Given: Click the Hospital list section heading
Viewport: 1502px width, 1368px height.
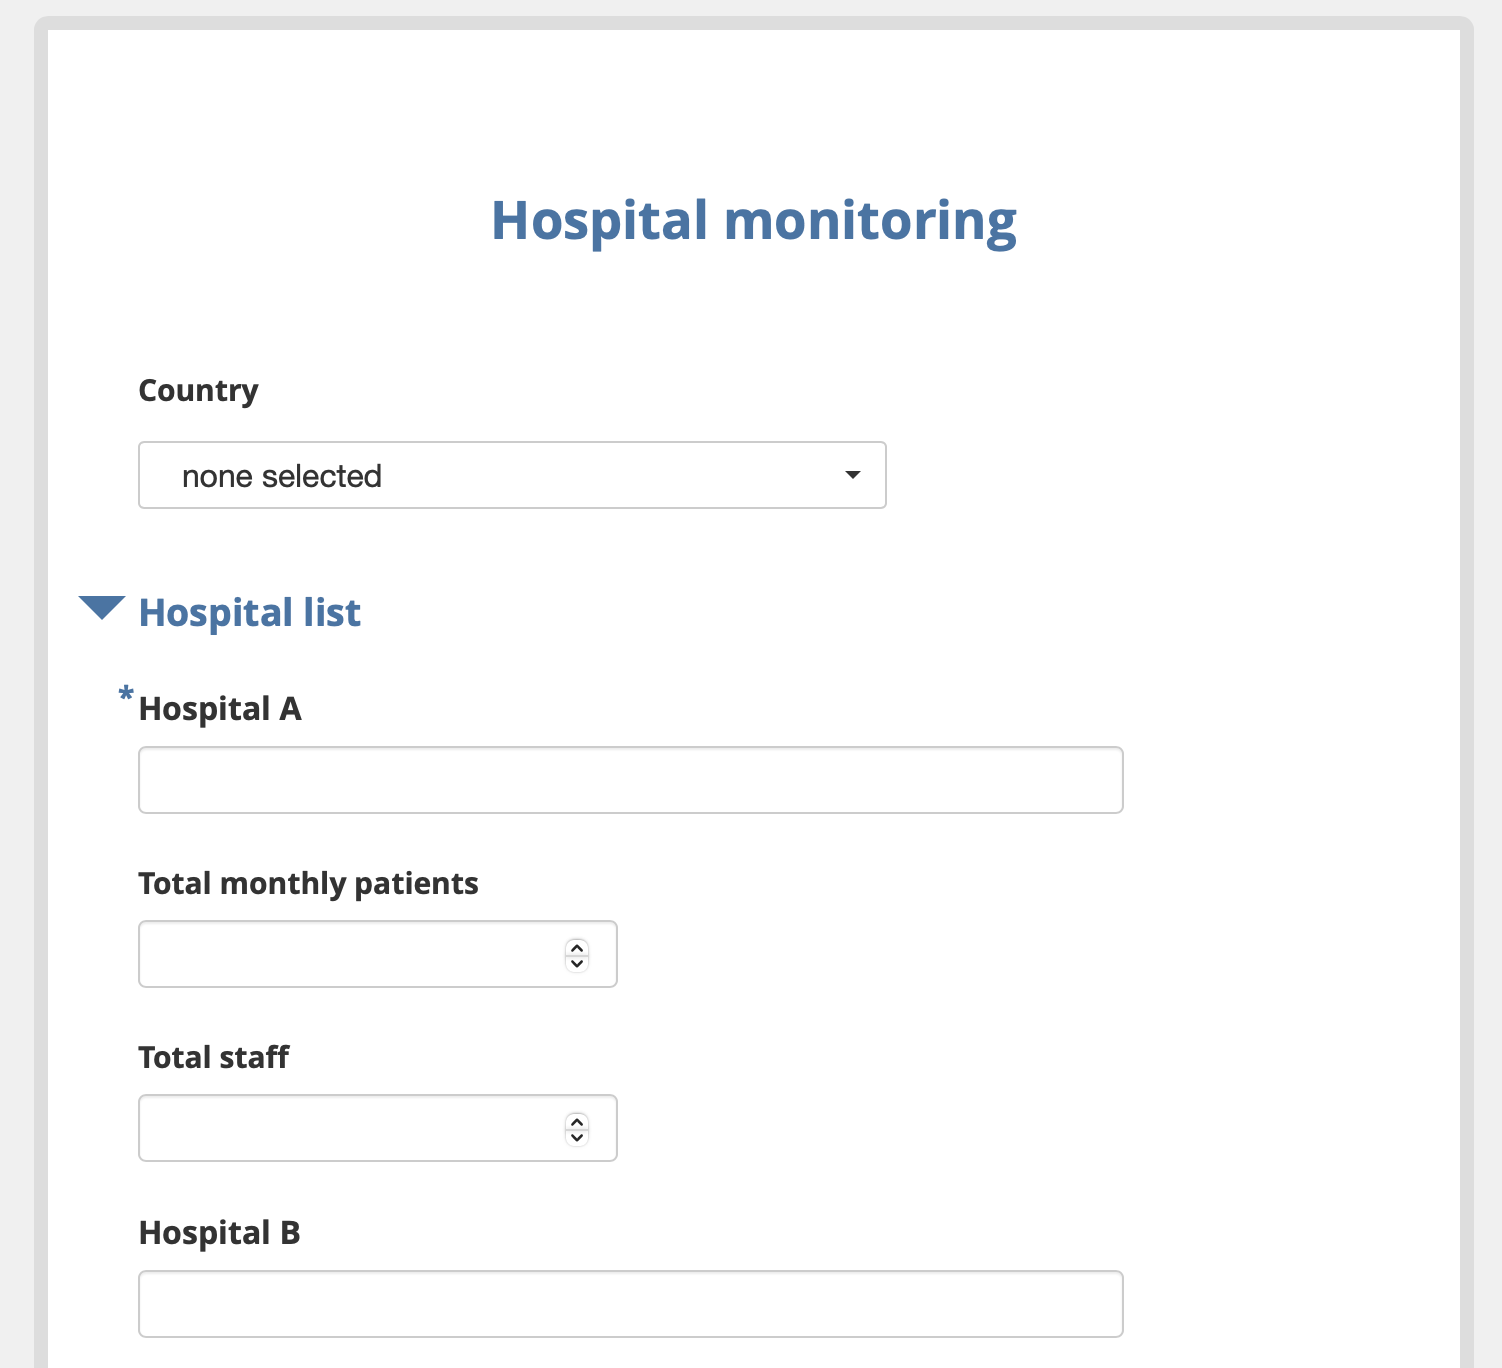Looking at the screenshot, I should click(249, 613).
